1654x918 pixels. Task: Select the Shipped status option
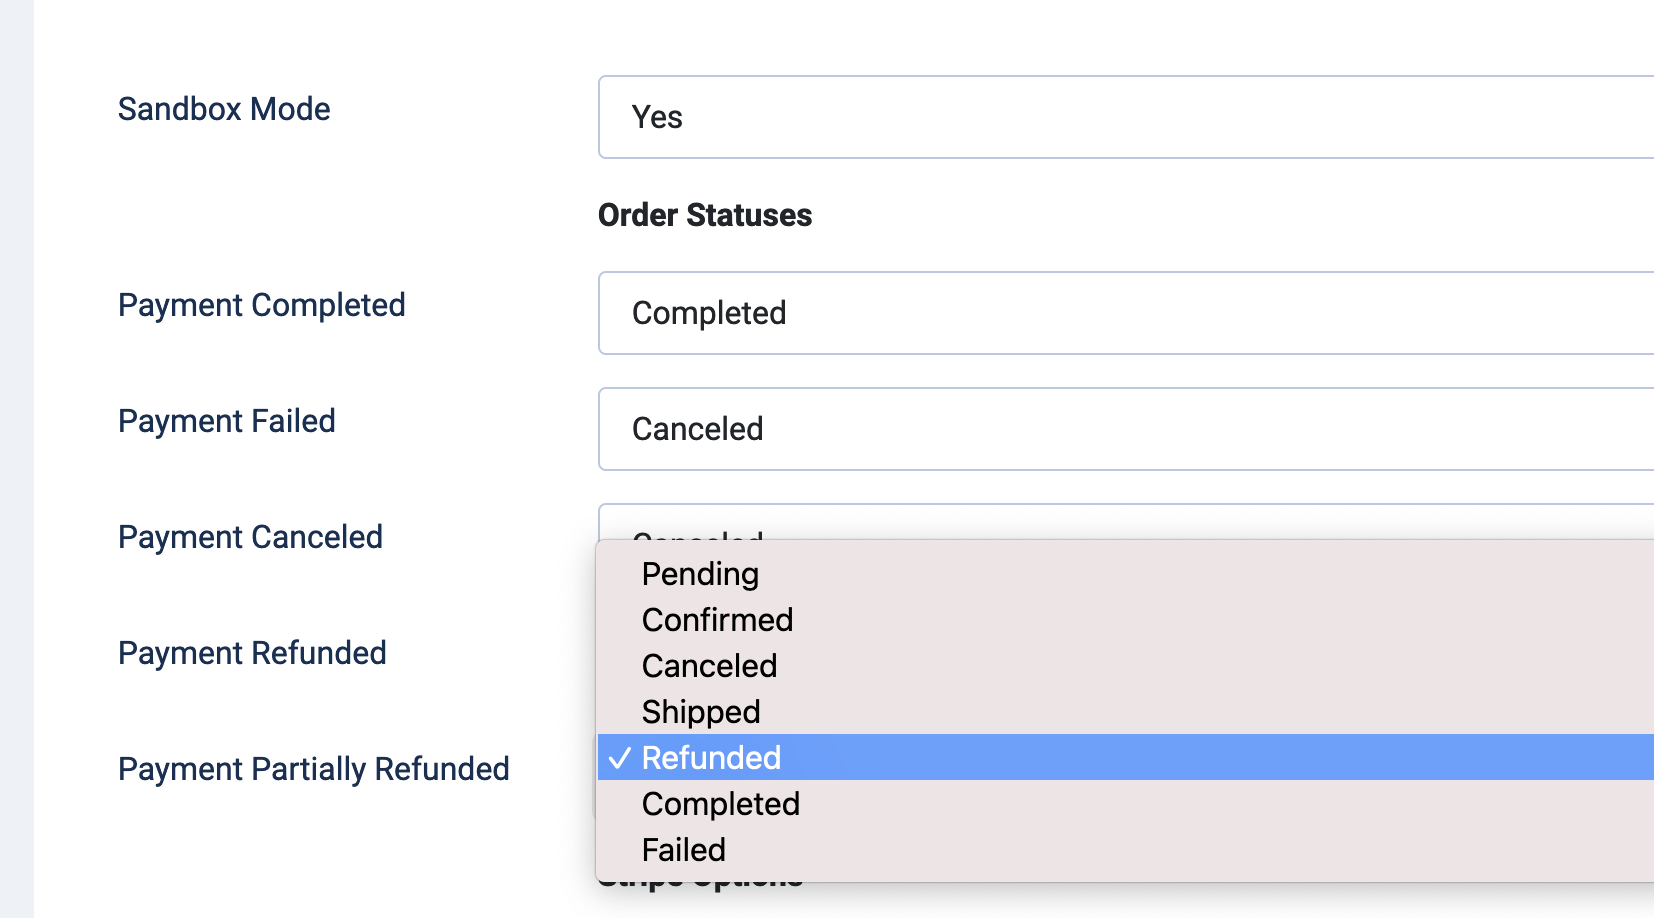point(701,712)
